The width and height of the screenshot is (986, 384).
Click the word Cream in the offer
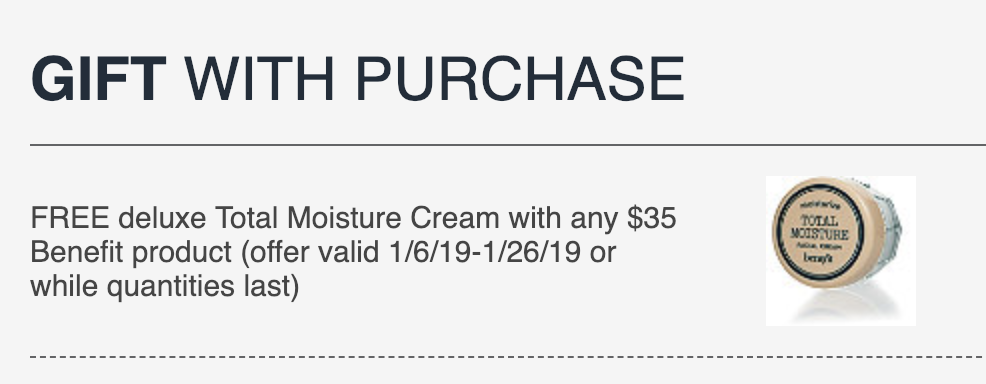point(455,218)
